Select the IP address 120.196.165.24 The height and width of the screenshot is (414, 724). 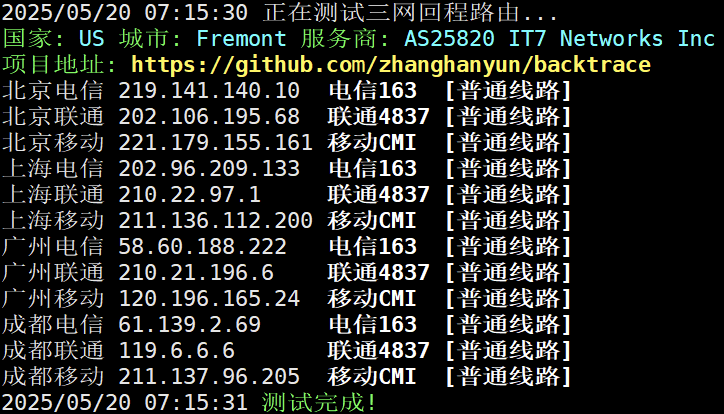click(x=209, y=299)
